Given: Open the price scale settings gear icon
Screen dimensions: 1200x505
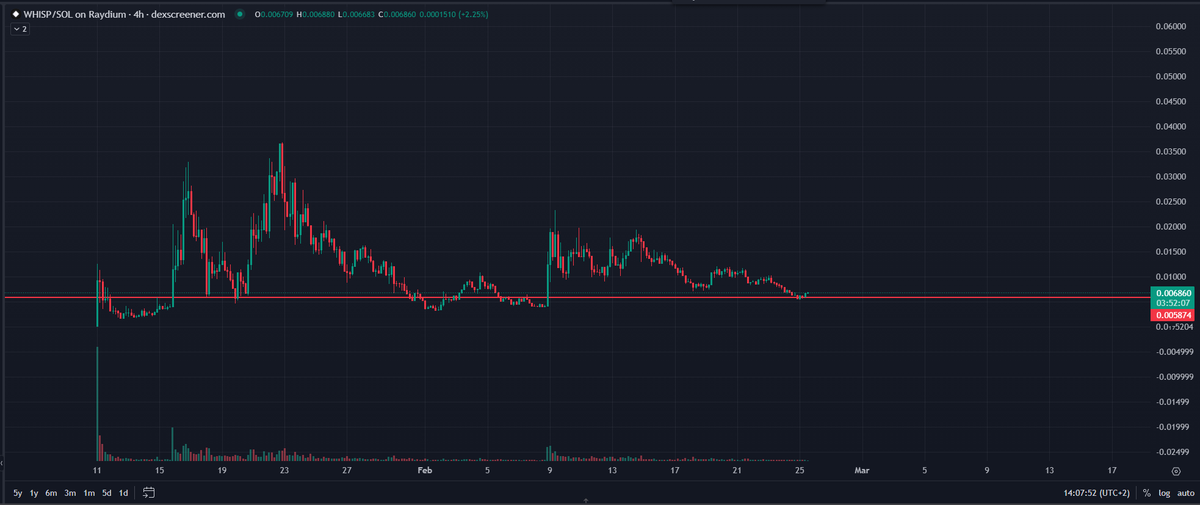Looking at the screenshot, I should click(x=1175, y=469).
